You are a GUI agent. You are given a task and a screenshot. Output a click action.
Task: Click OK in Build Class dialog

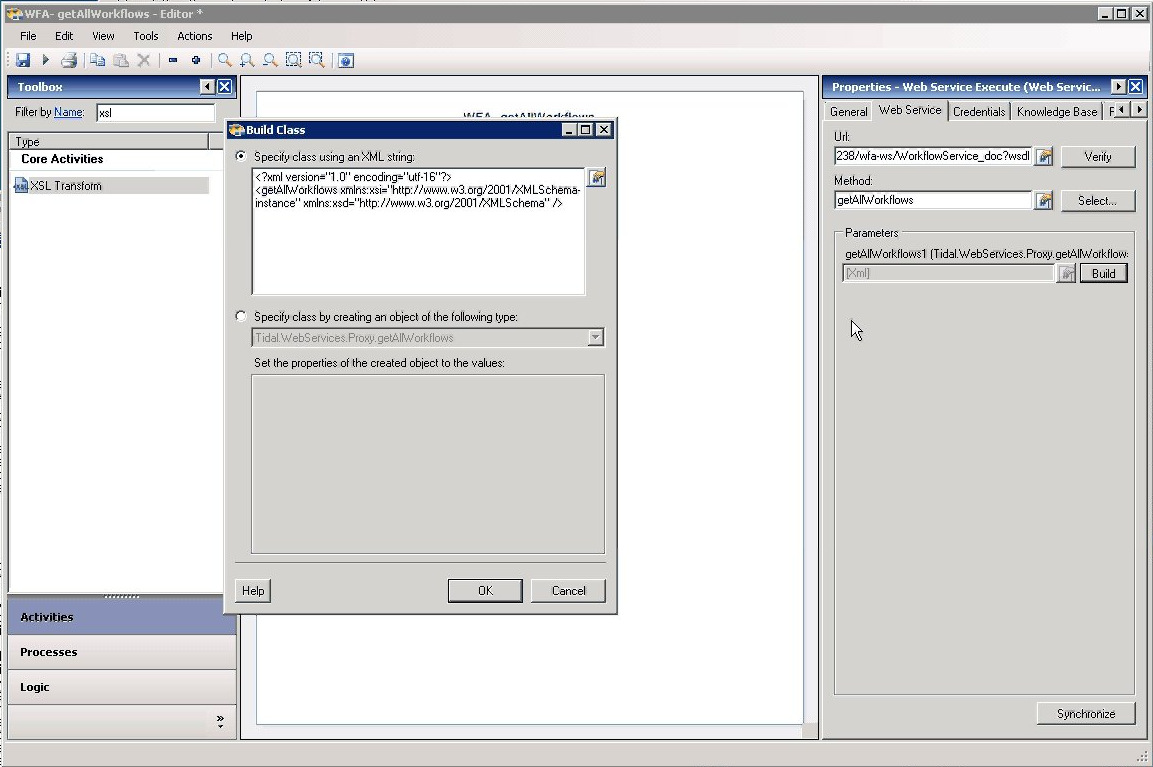pos(485,591)
